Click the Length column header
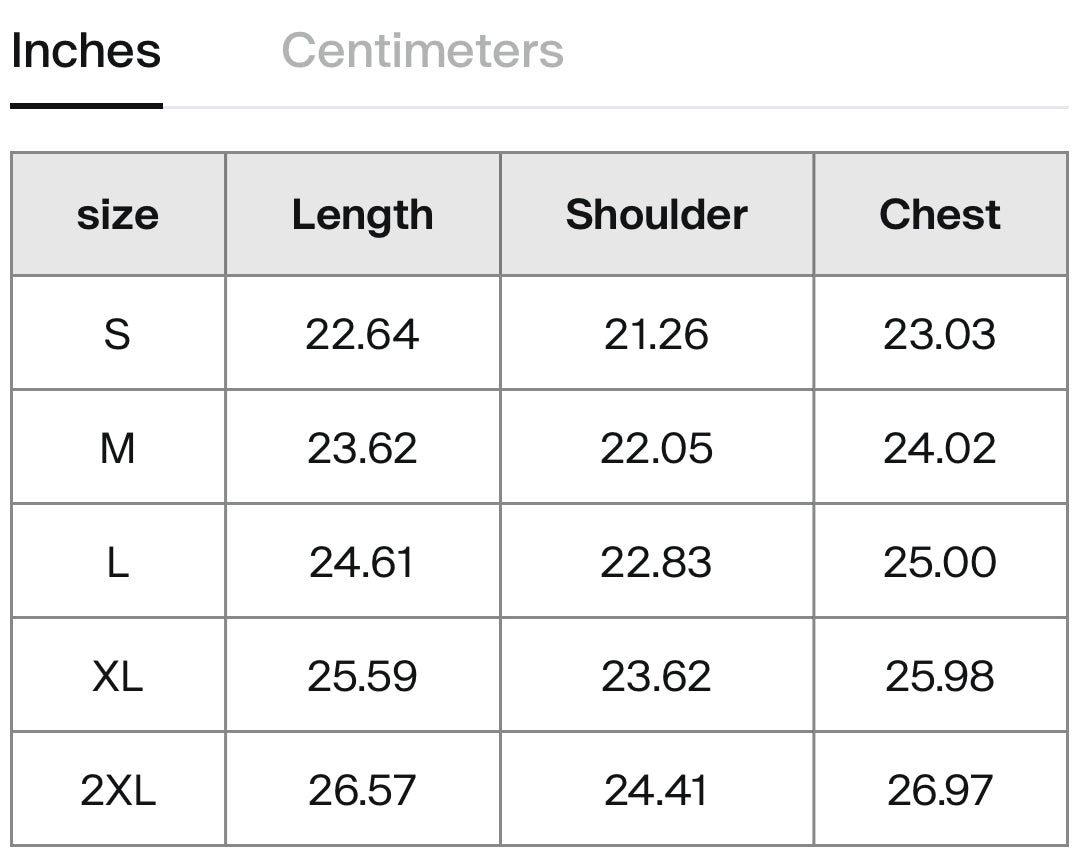This screenshot has height=858, width=1085. [363, 214]
